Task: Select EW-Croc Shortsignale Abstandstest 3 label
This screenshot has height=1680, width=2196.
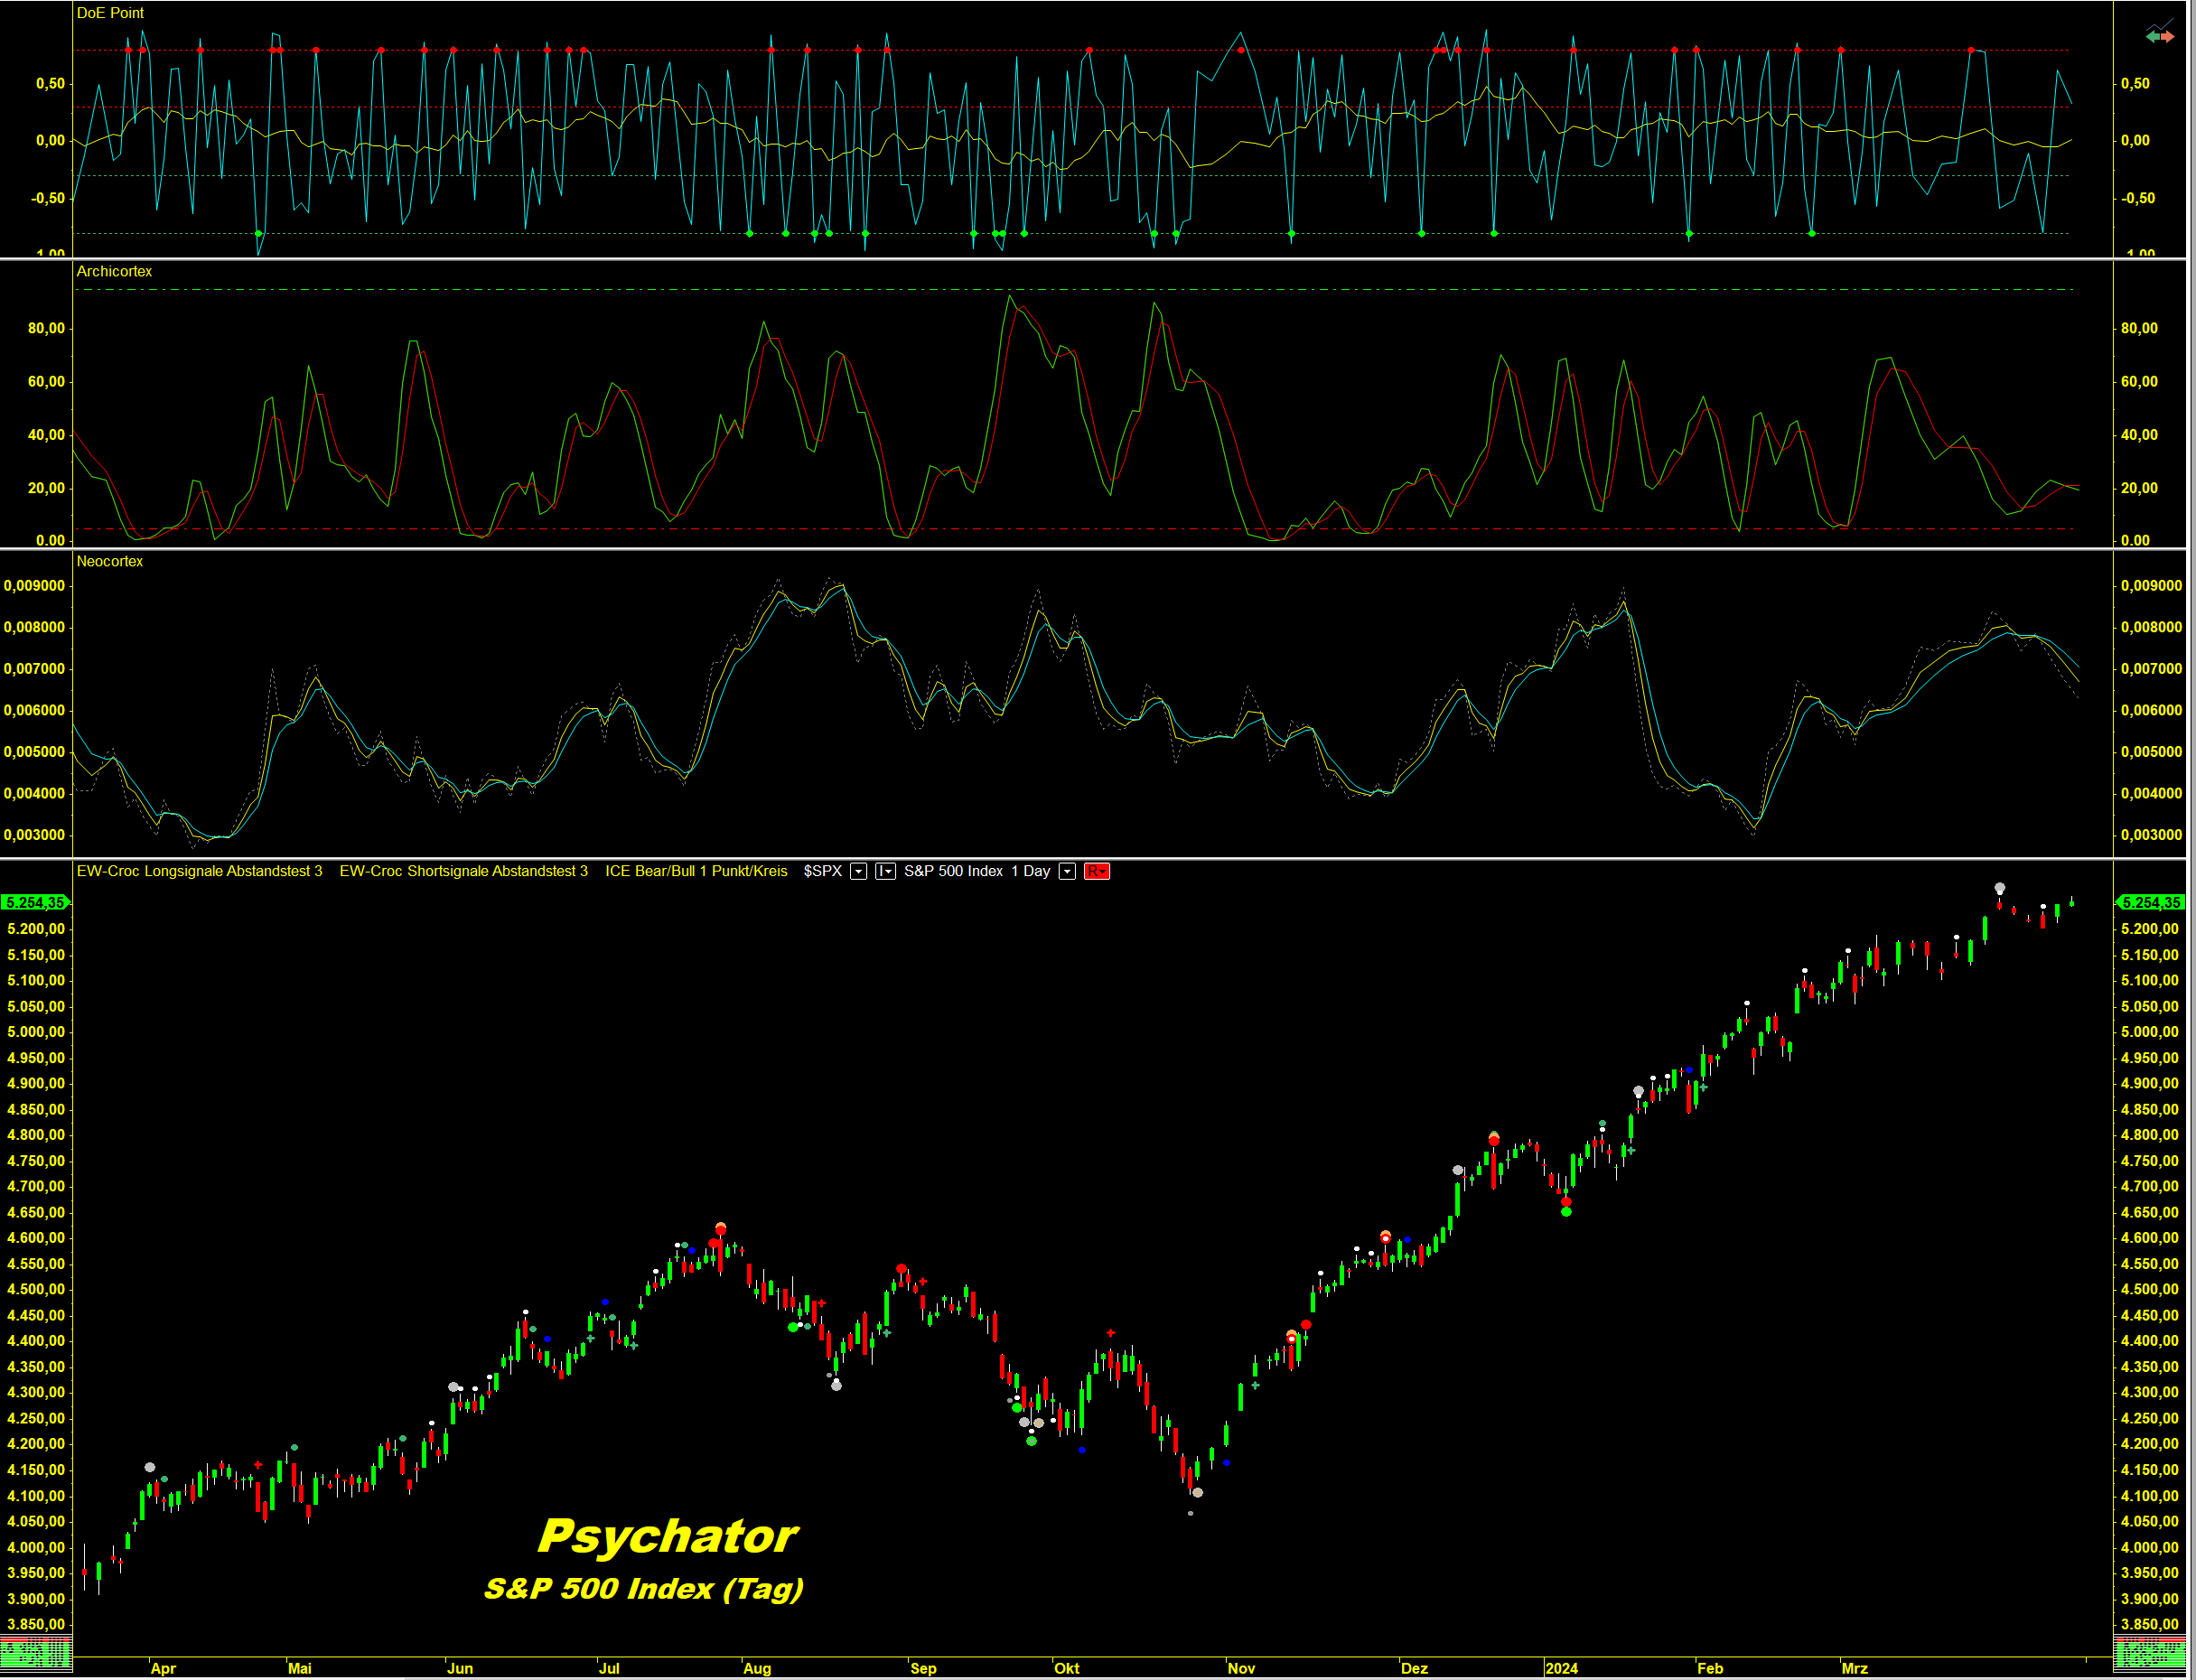Action: (x=463, y=871)
